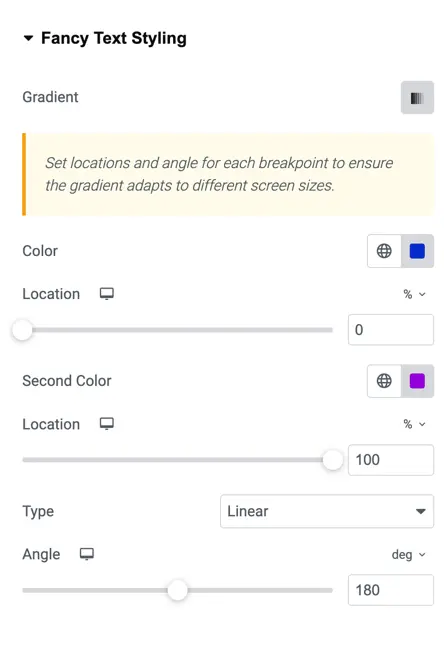Click desktop device icon beside first Location

click(x=107, y=294)
